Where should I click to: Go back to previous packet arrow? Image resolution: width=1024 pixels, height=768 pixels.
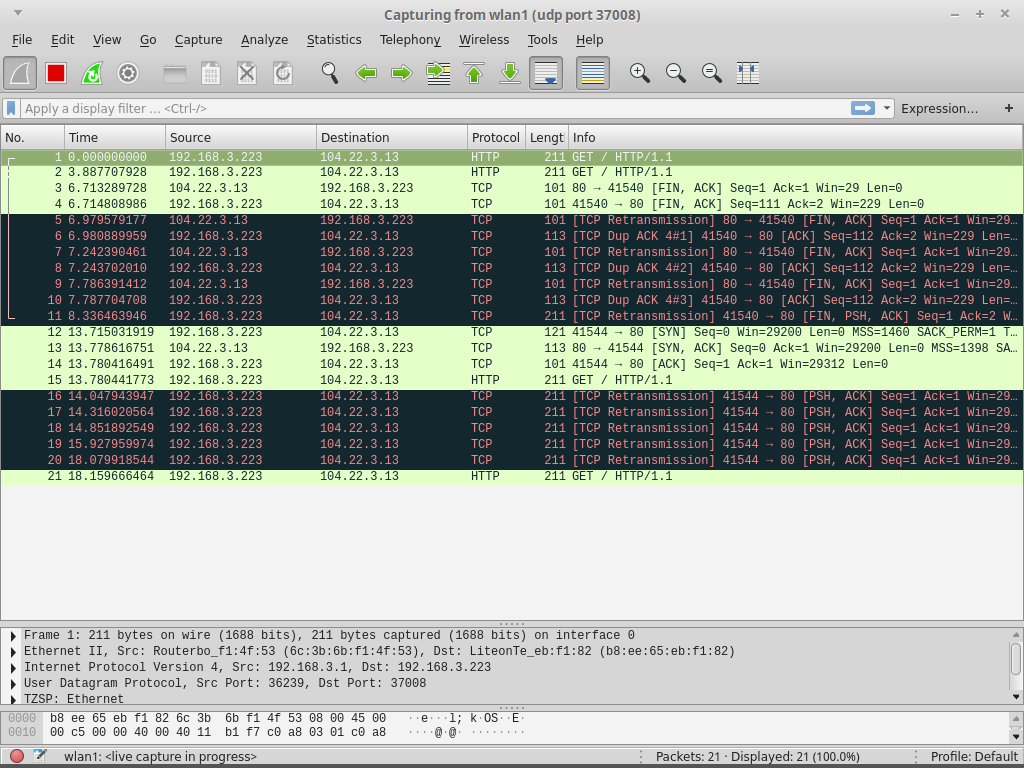pyautogui.click(x=366, y=72)
